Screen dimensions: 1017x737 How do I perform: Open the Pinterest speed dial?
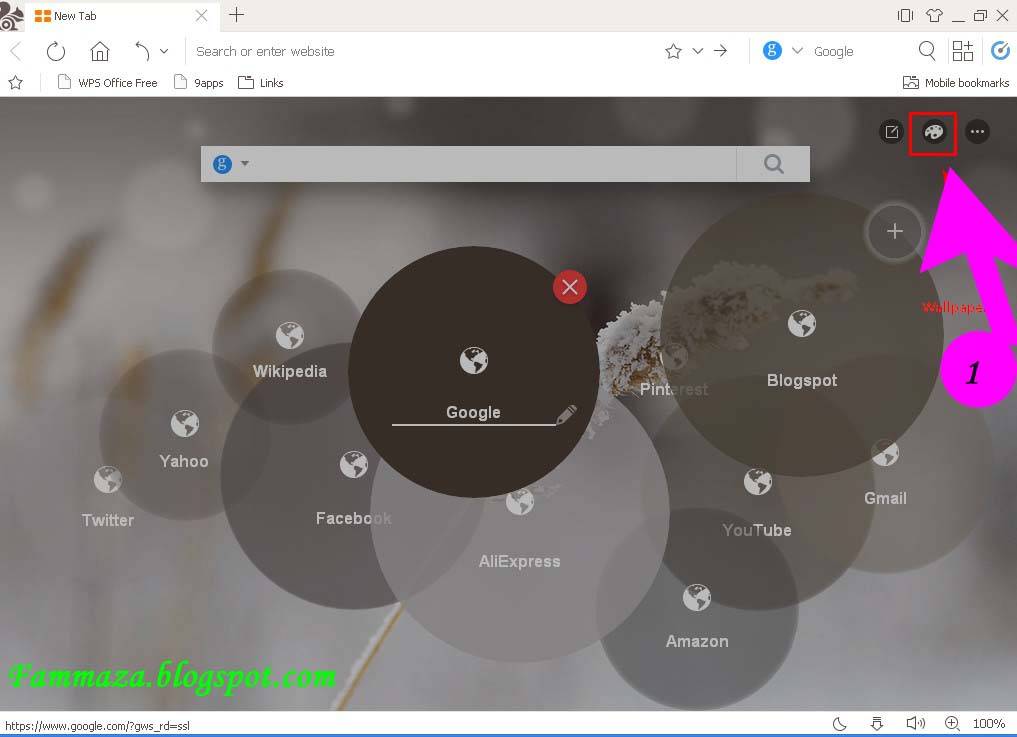[x=673, y=374]
